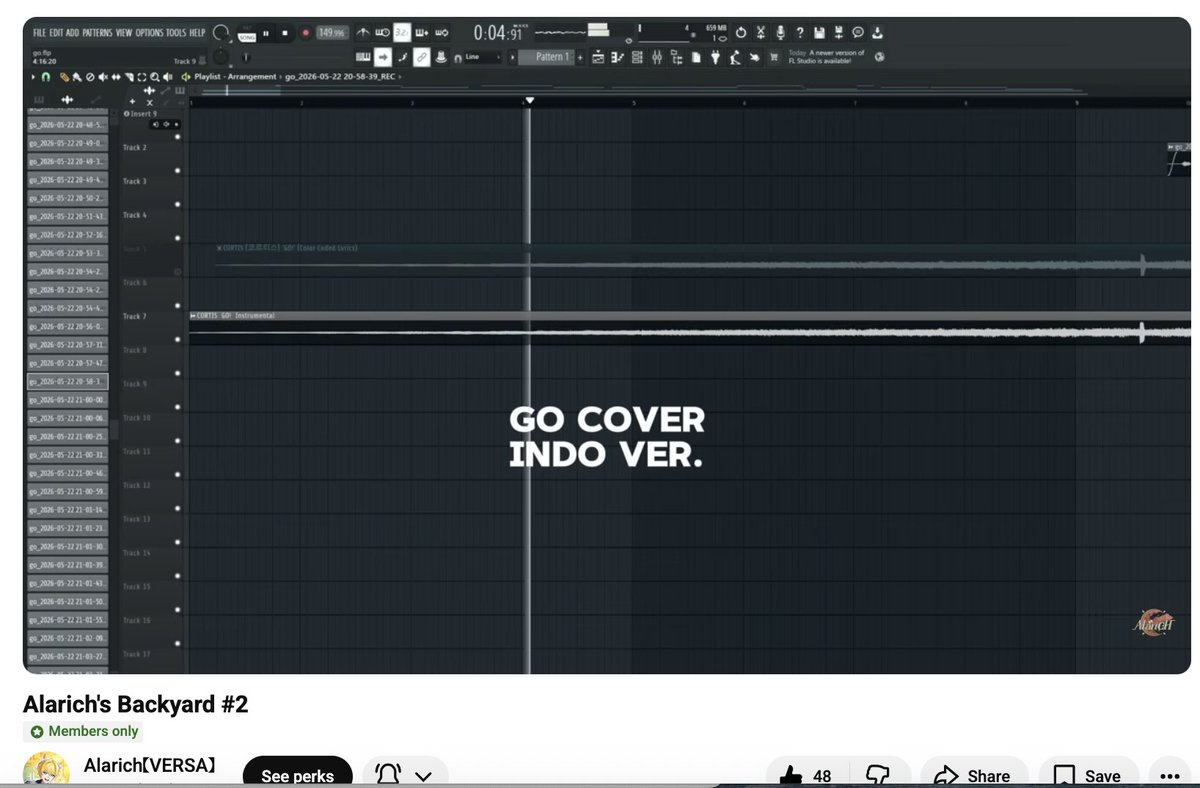Image resolution: width=1200 pixels, height=788 pixels.
Task: Toggle the countdown before recording (3.2.) button
Action: tap(401, 33)
